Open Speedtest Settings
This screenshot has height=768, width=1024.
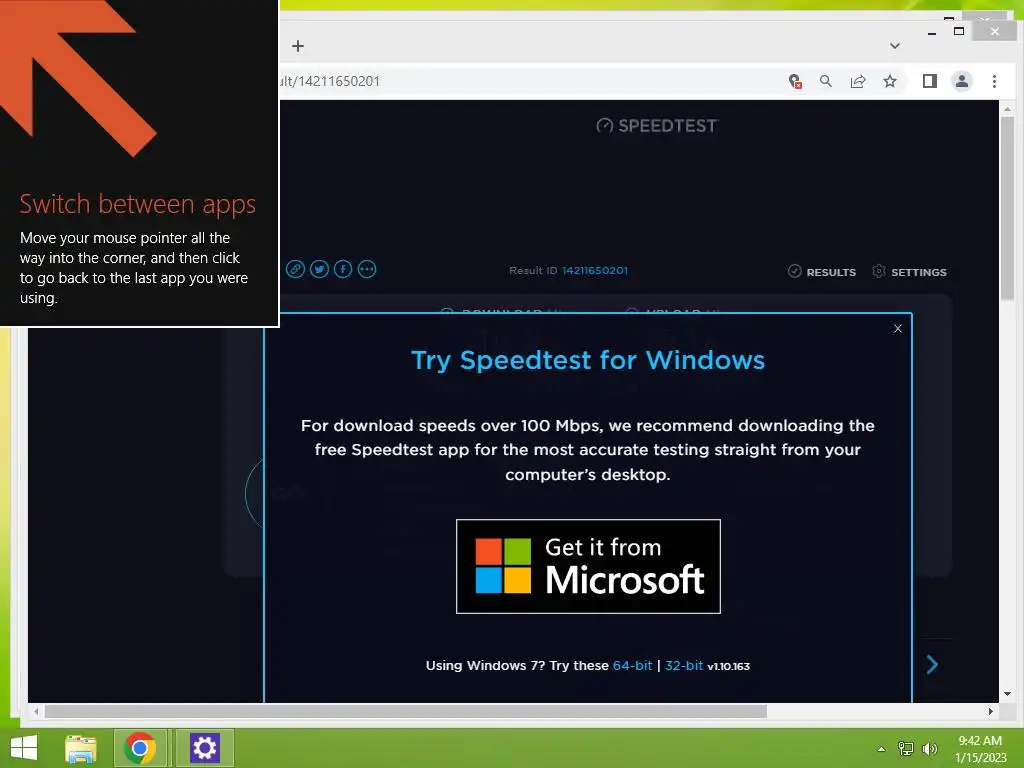coord(909,272)
